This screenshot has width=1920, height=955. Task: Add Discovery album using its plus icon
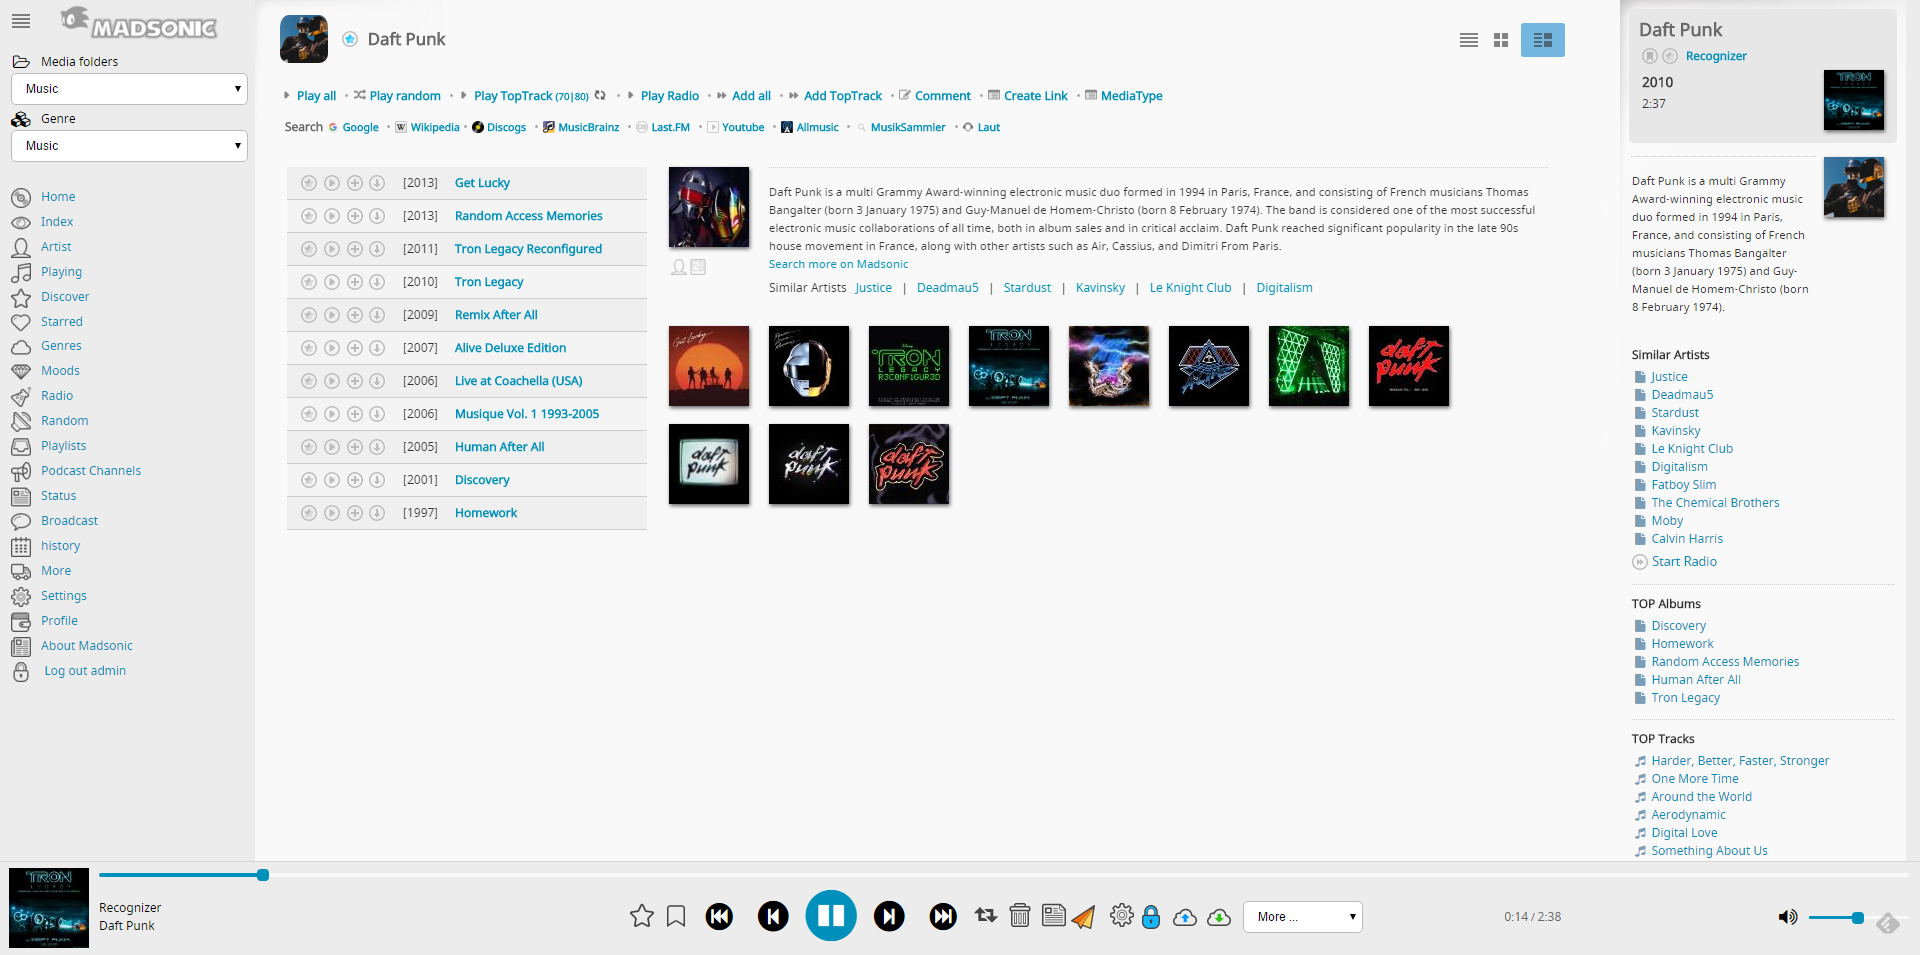354,480
